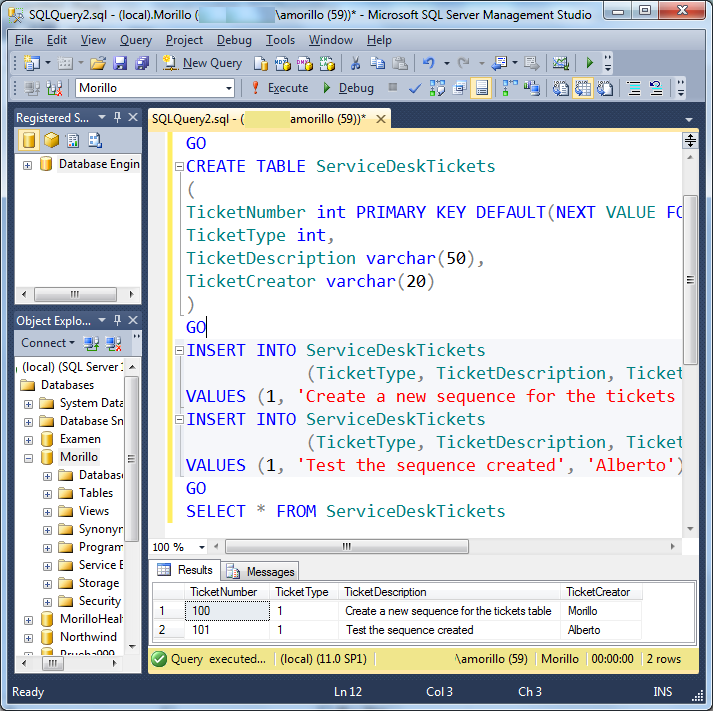Toggle auto-hide pin on Object Explorer panel
Screen dimensions: 713x711
coord(118,320)
